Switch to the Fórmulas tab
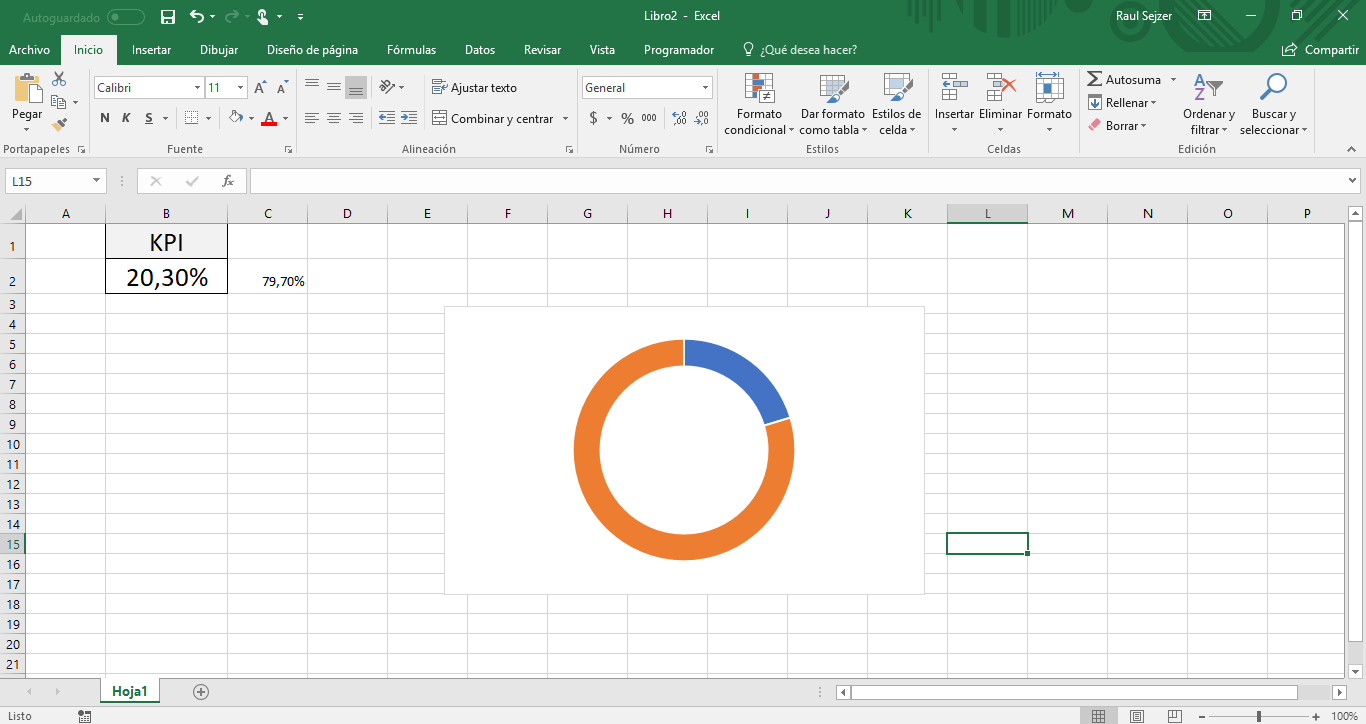Viewport: 1366px width, 724px height. coord(411,50)
